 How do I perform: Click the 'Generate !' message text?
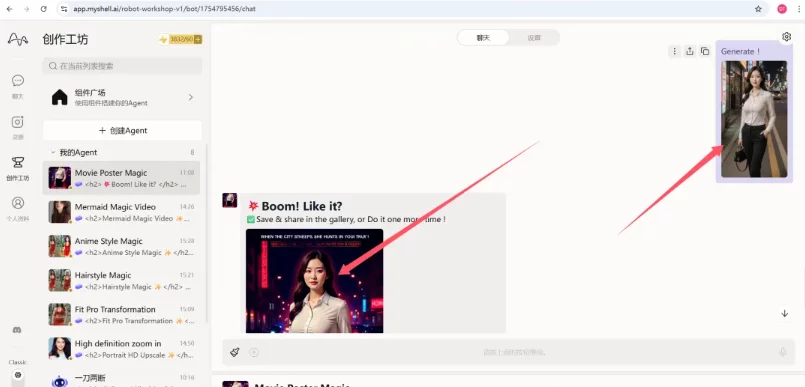(740, 51)
